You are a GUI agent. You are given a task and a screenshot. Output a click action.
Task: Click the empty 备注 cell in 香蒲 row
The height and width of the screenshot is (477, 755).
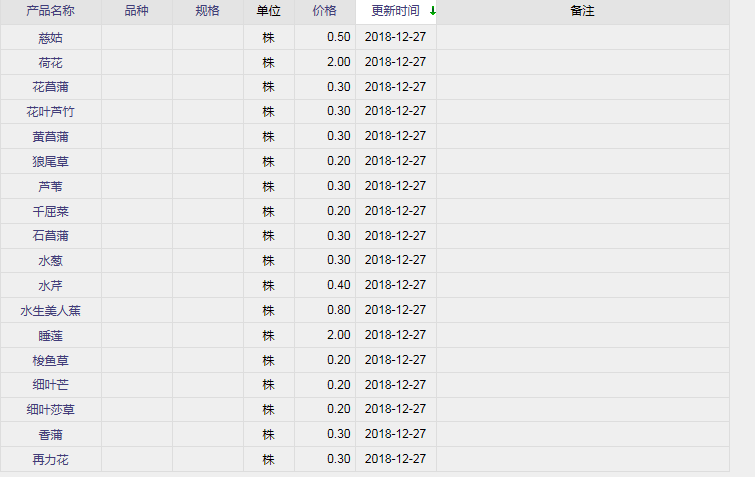coord(582,434)
